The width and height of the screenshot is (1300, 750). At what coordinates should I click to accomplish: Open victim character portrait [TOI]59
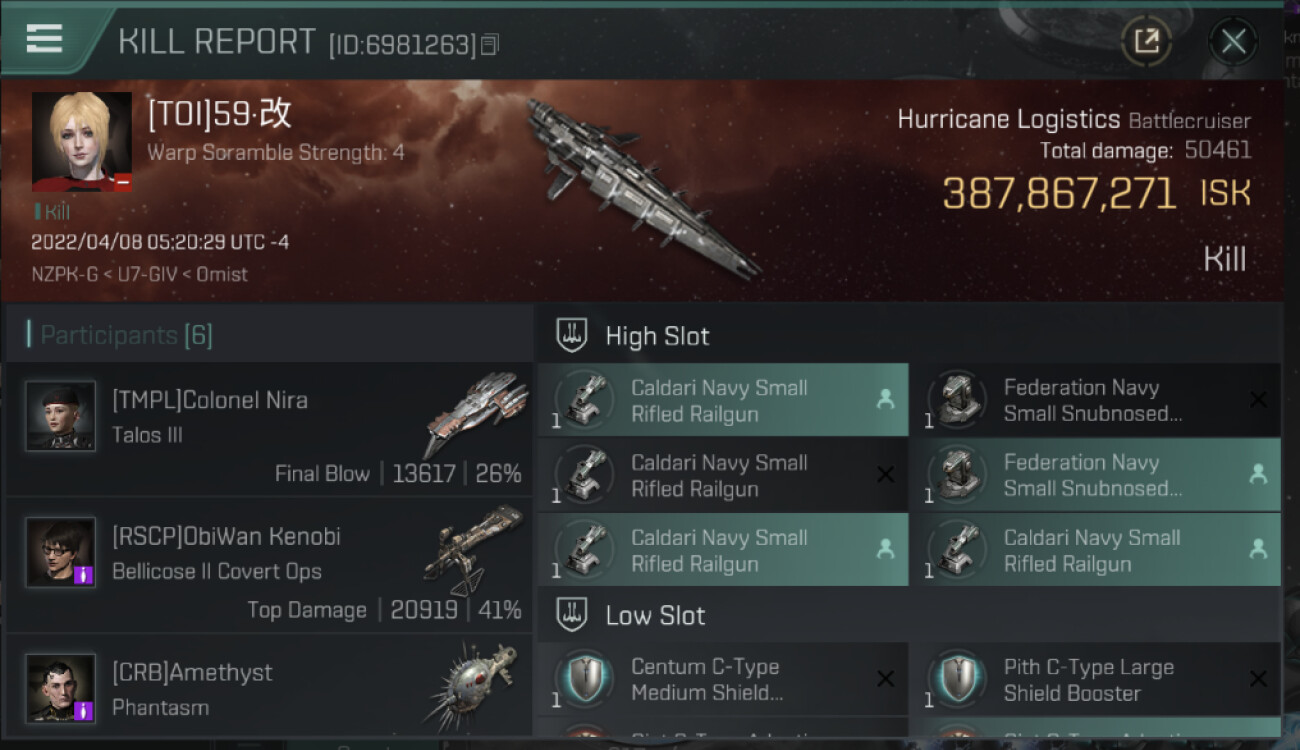82,142
